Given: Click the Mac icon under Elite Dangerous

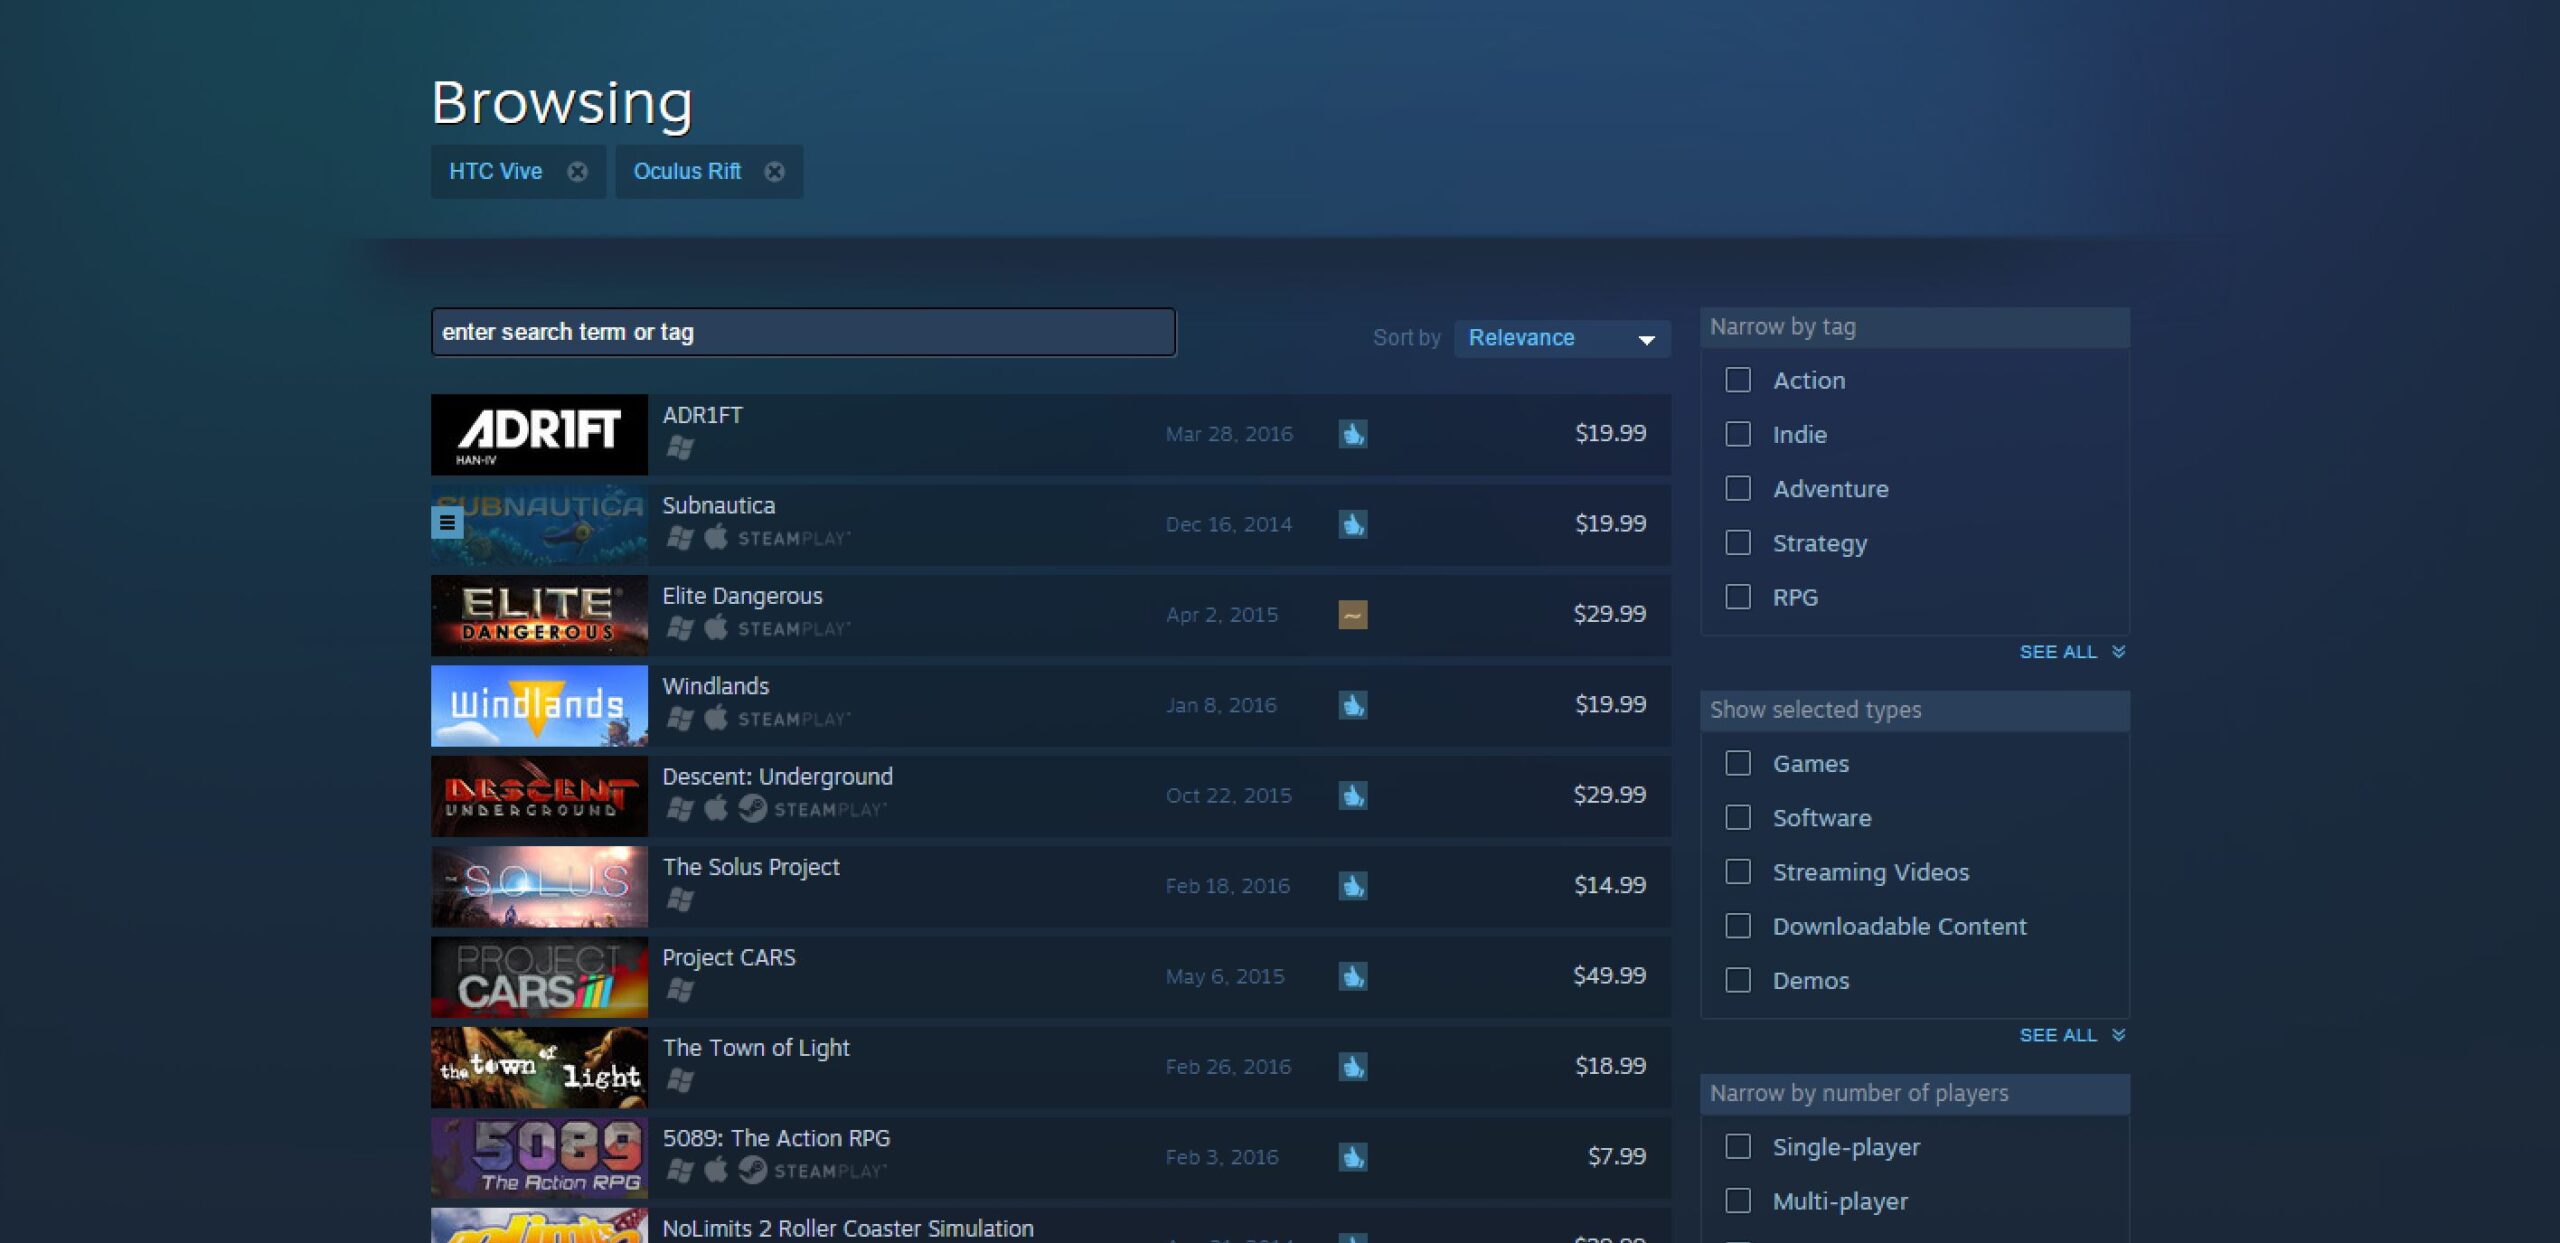Looking at the screenshot, I should (716, 628).
